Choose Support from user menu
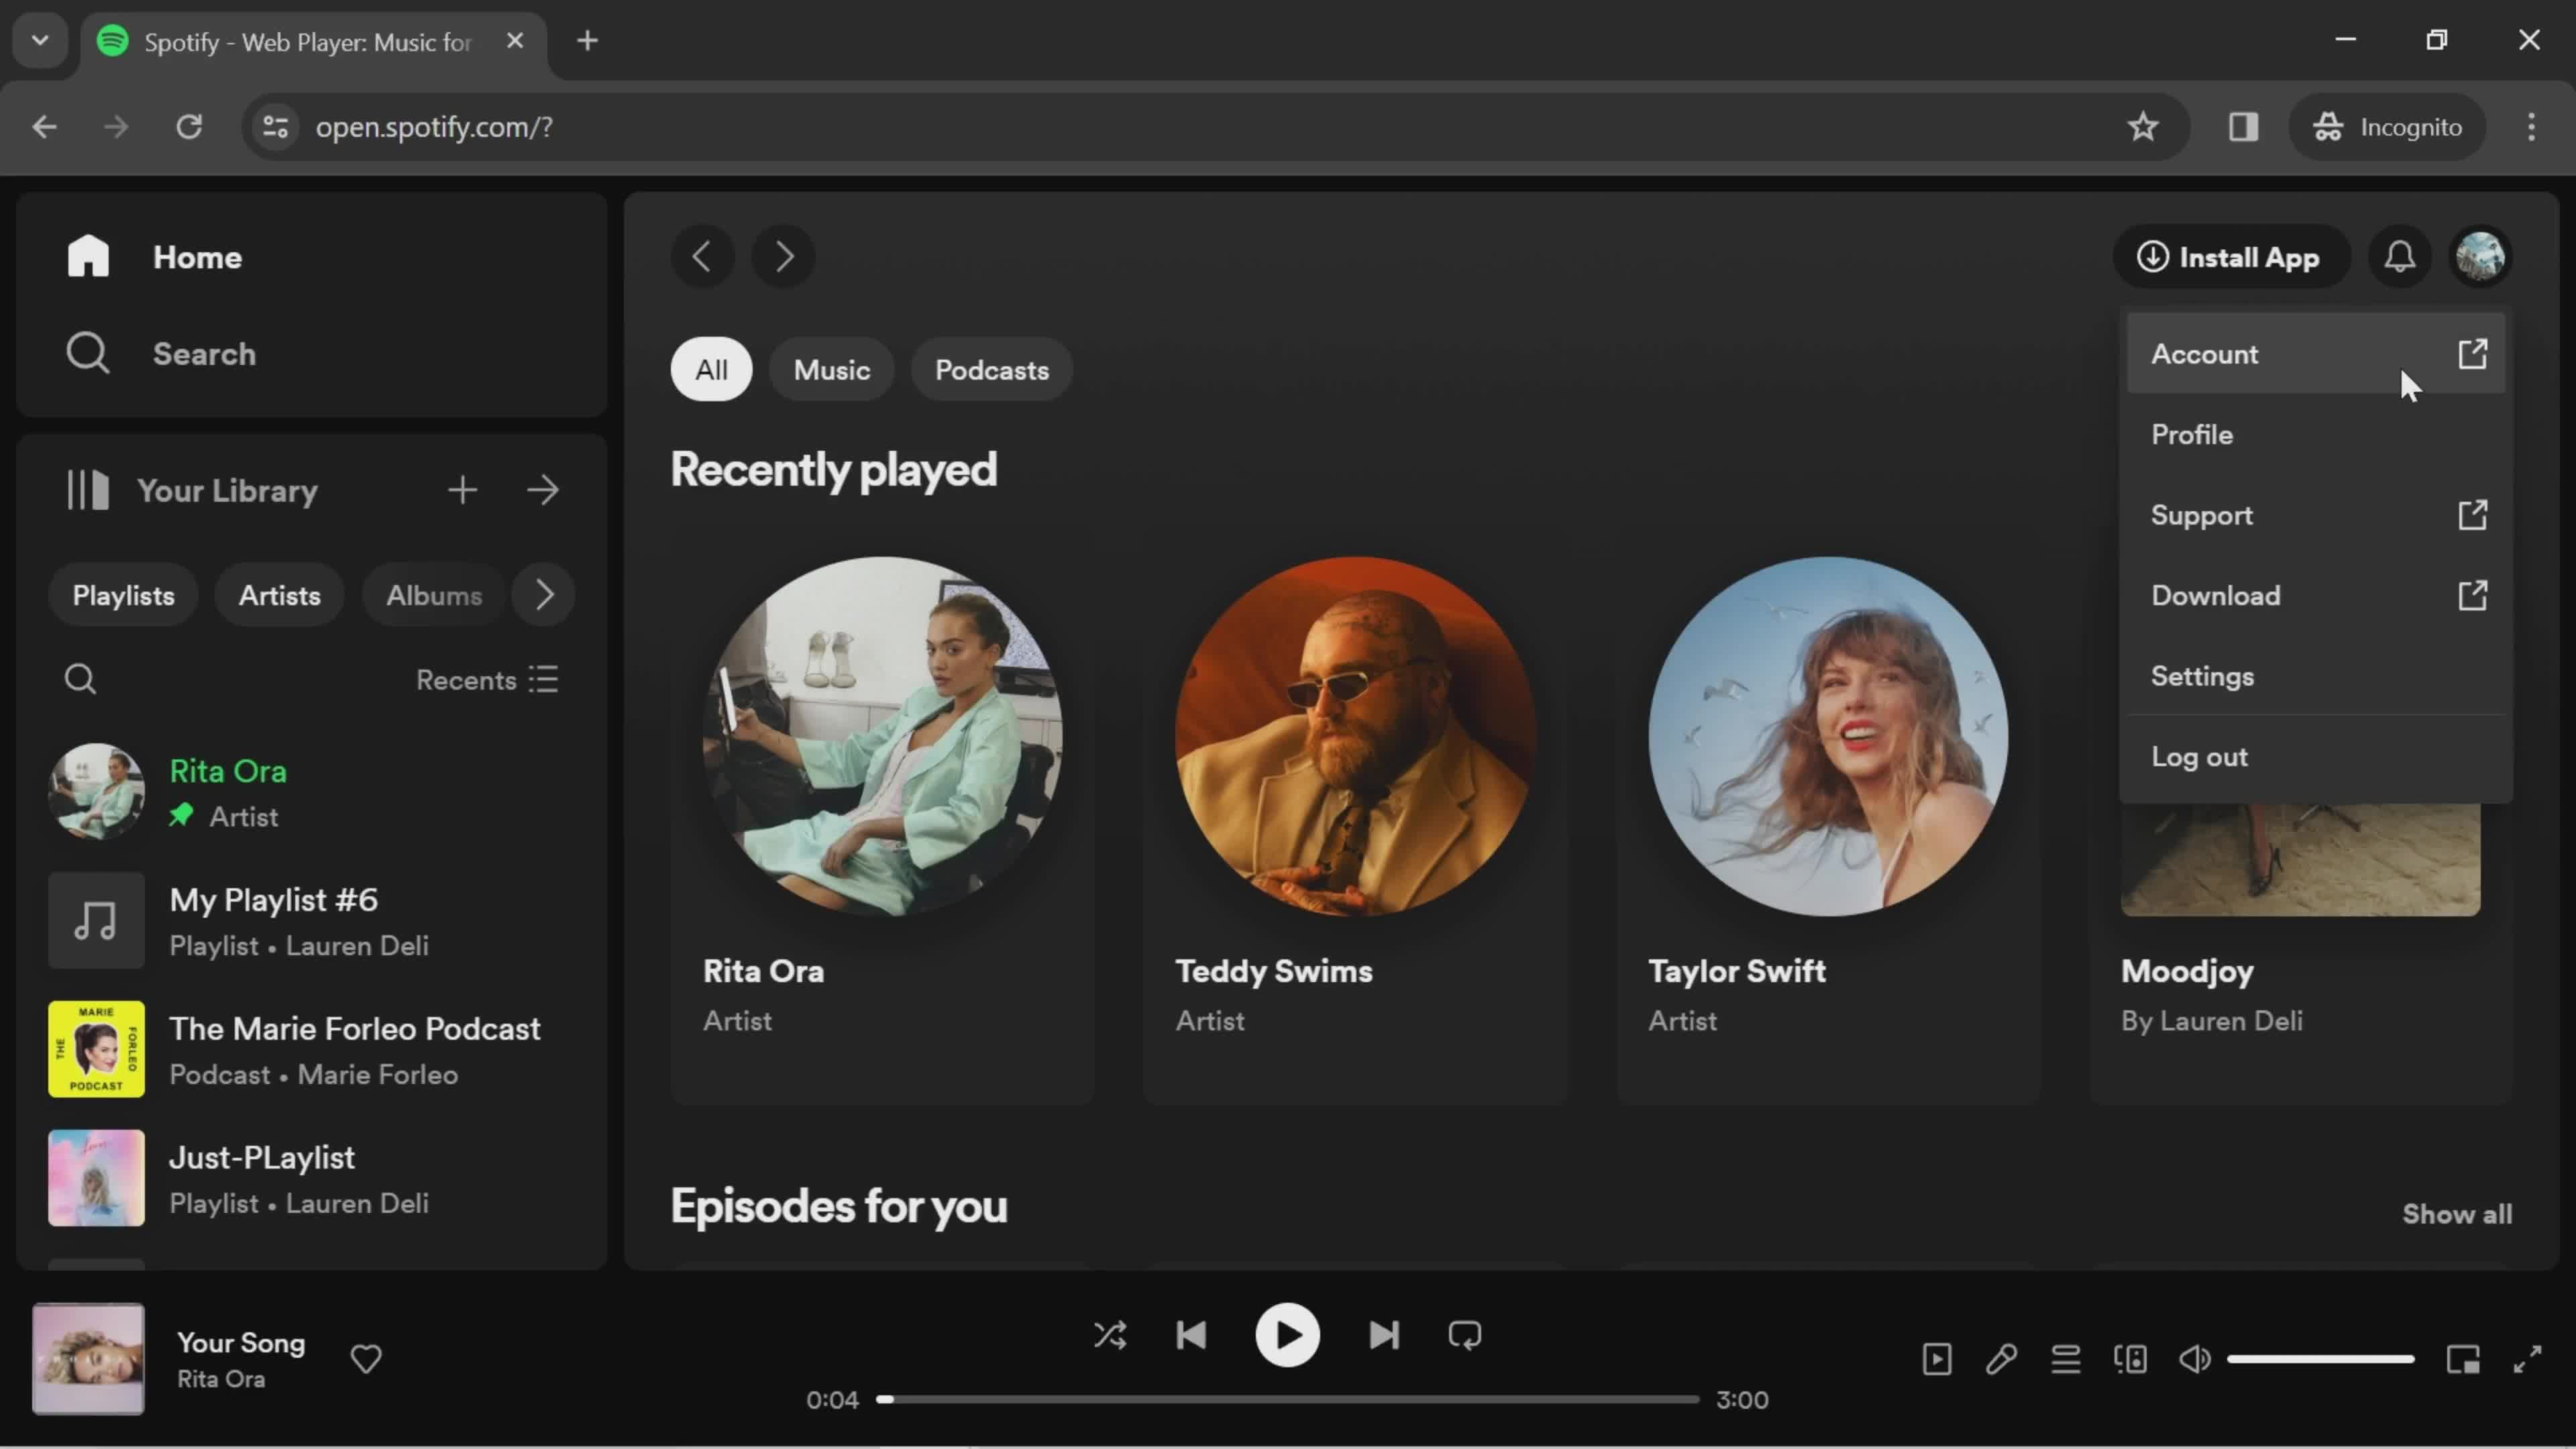 [2316, 515]
